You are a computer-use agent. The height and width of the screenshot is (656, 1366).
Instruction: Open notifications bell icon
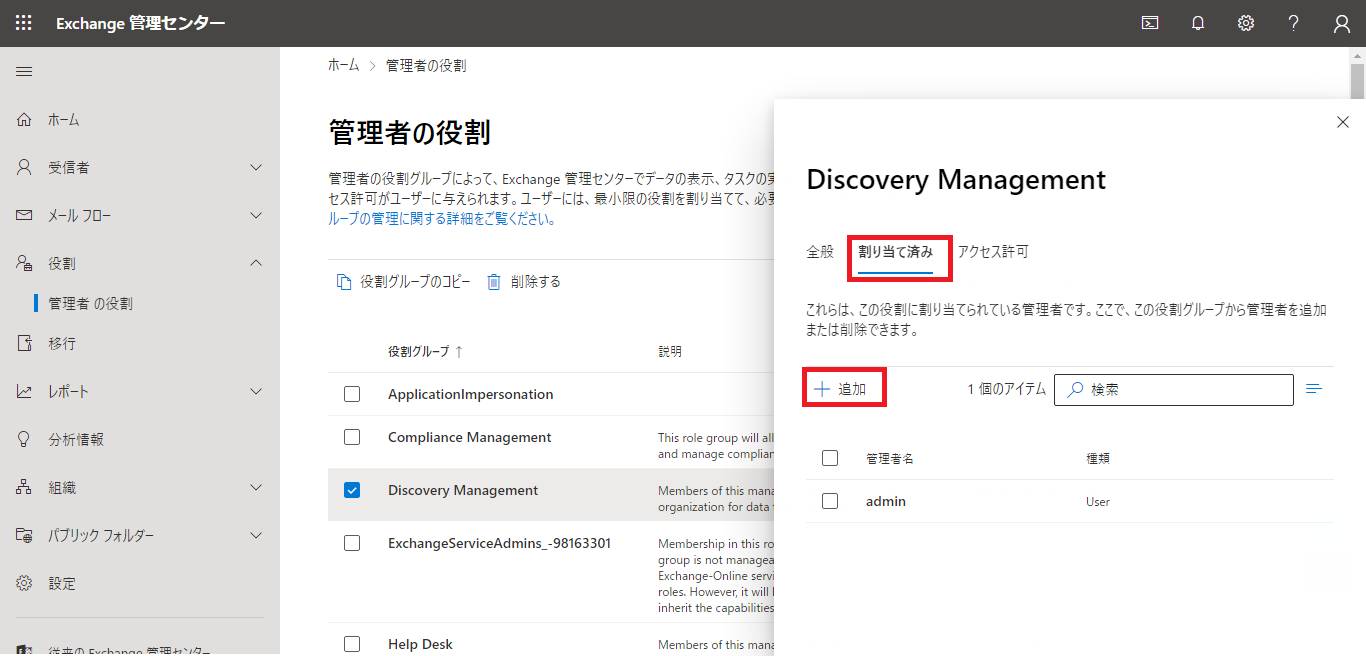(x=1198, y=23)
